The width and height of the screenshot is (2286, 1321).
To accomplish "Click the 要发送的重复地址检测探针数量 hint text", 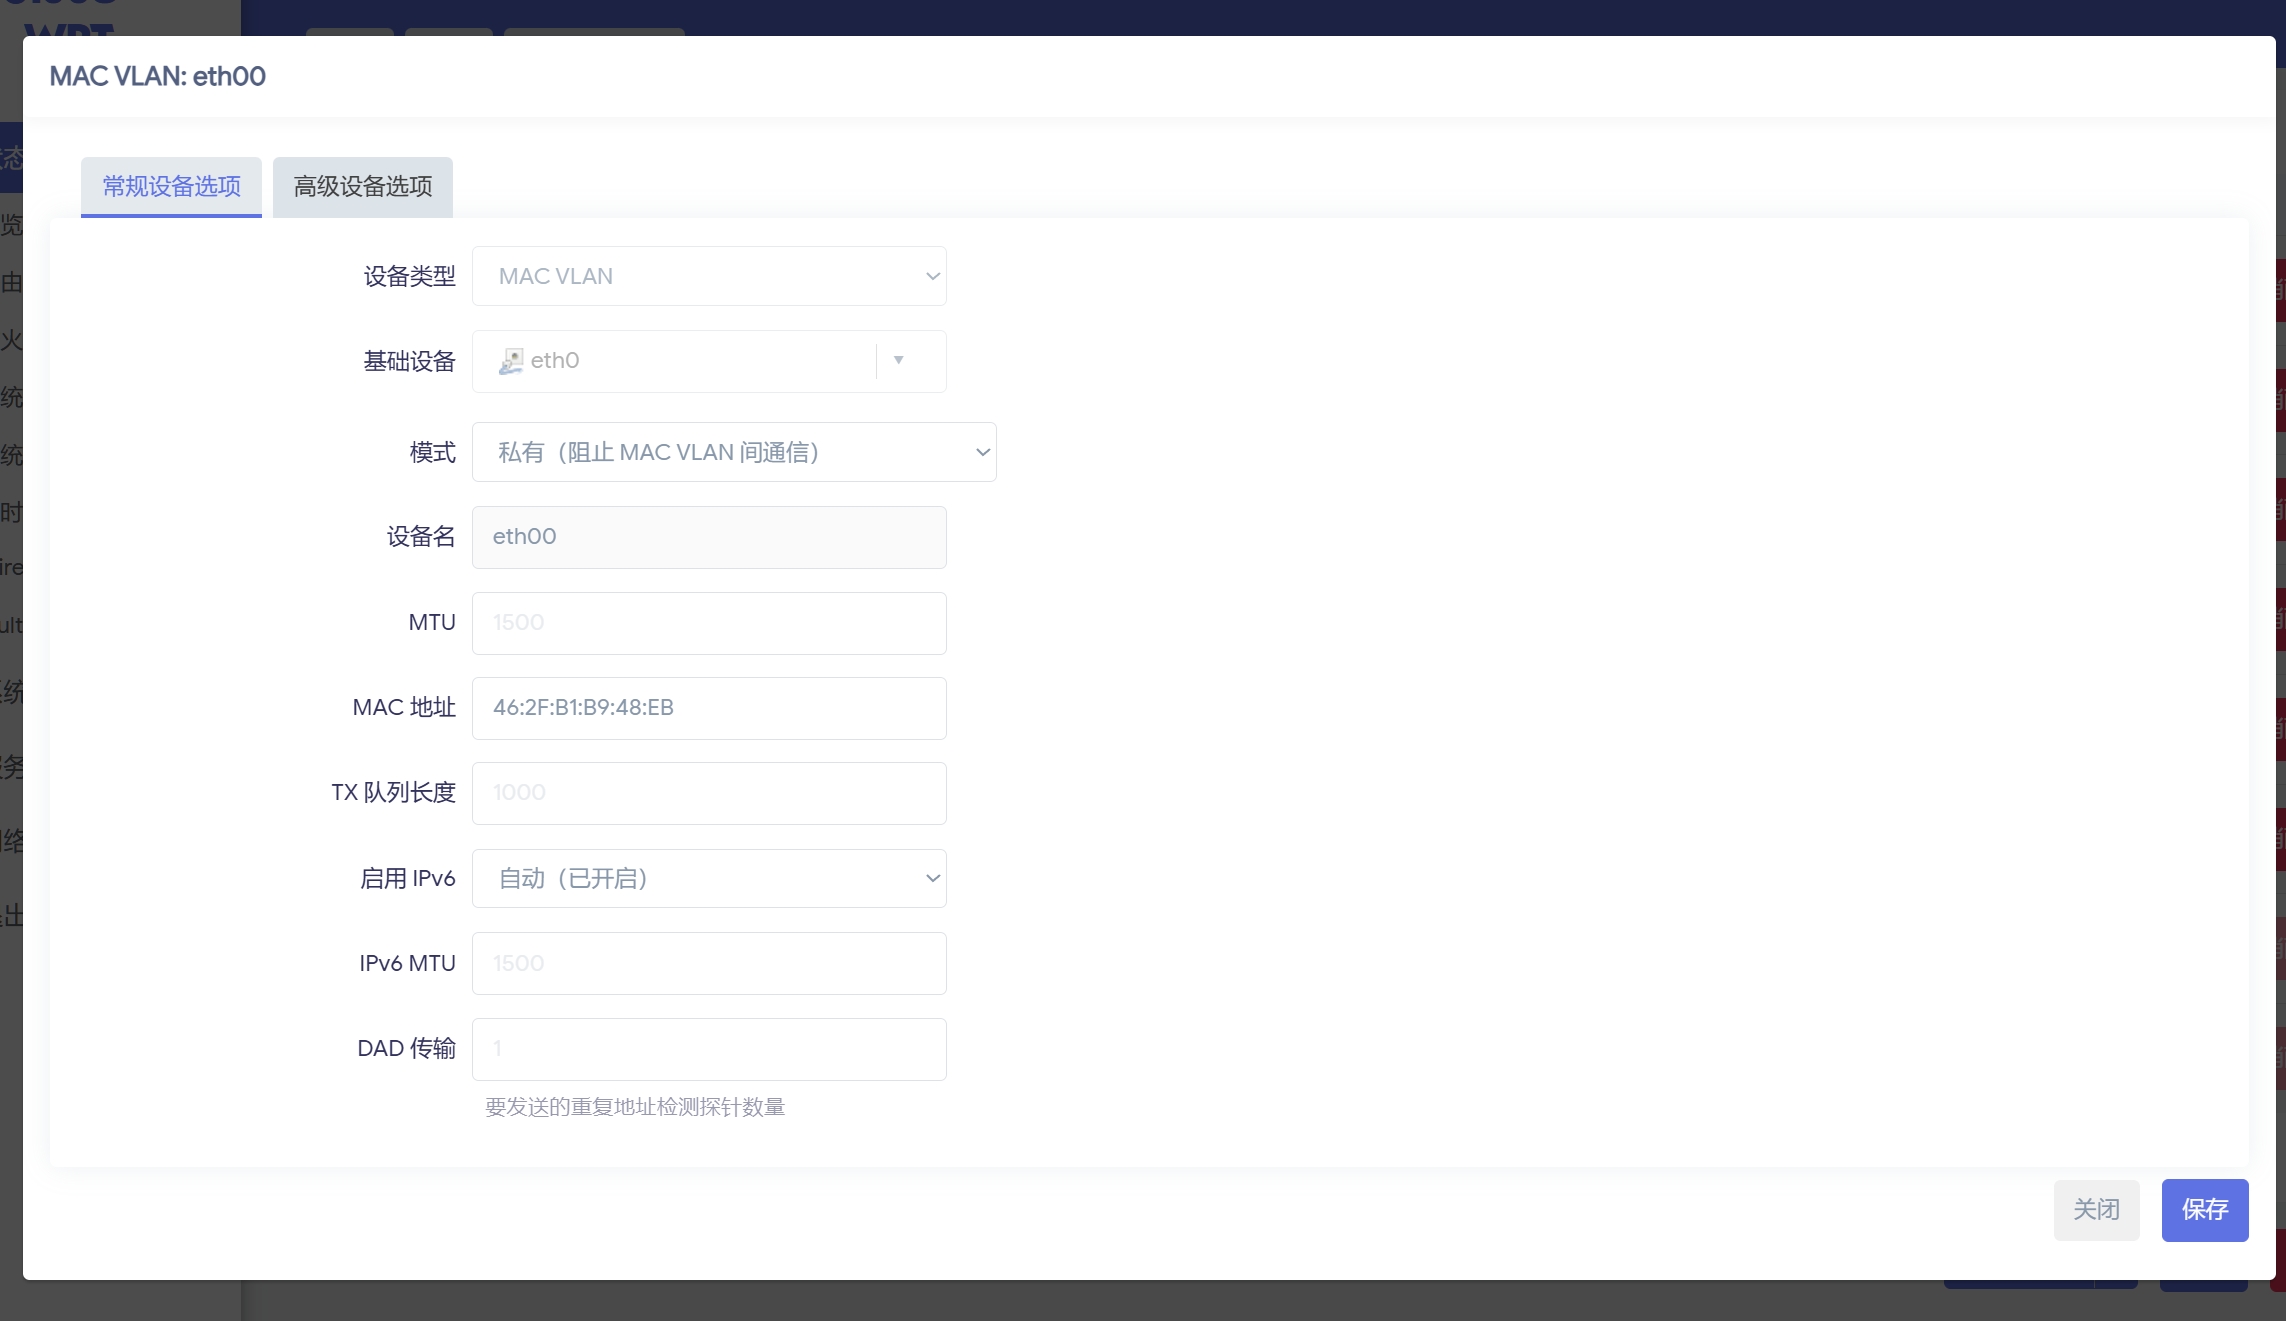I will pyautogui.click(x=635, y=1107).
